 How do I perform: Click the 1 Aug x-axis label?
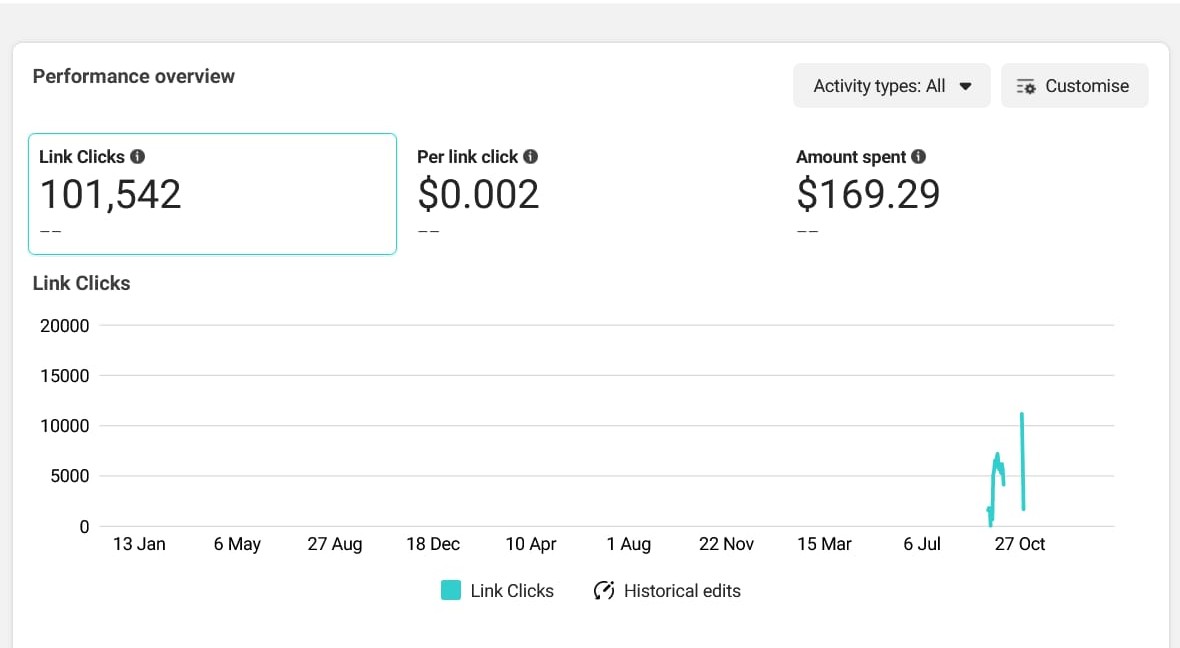tap(628, 544)
